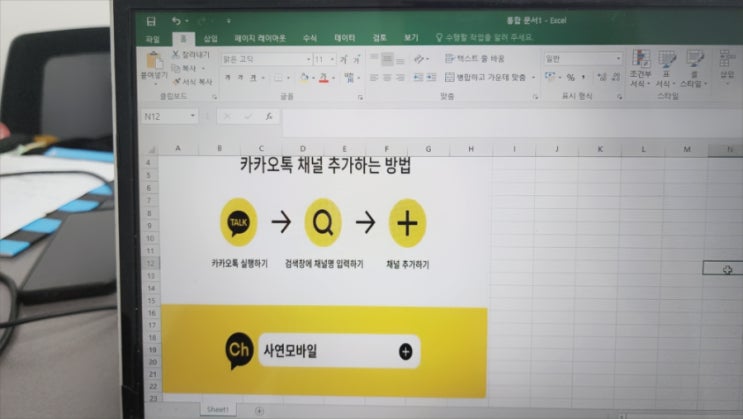Open the Insert (삽입) ribbon tab
Screen dimensions: 743x419
click(210, 38)
